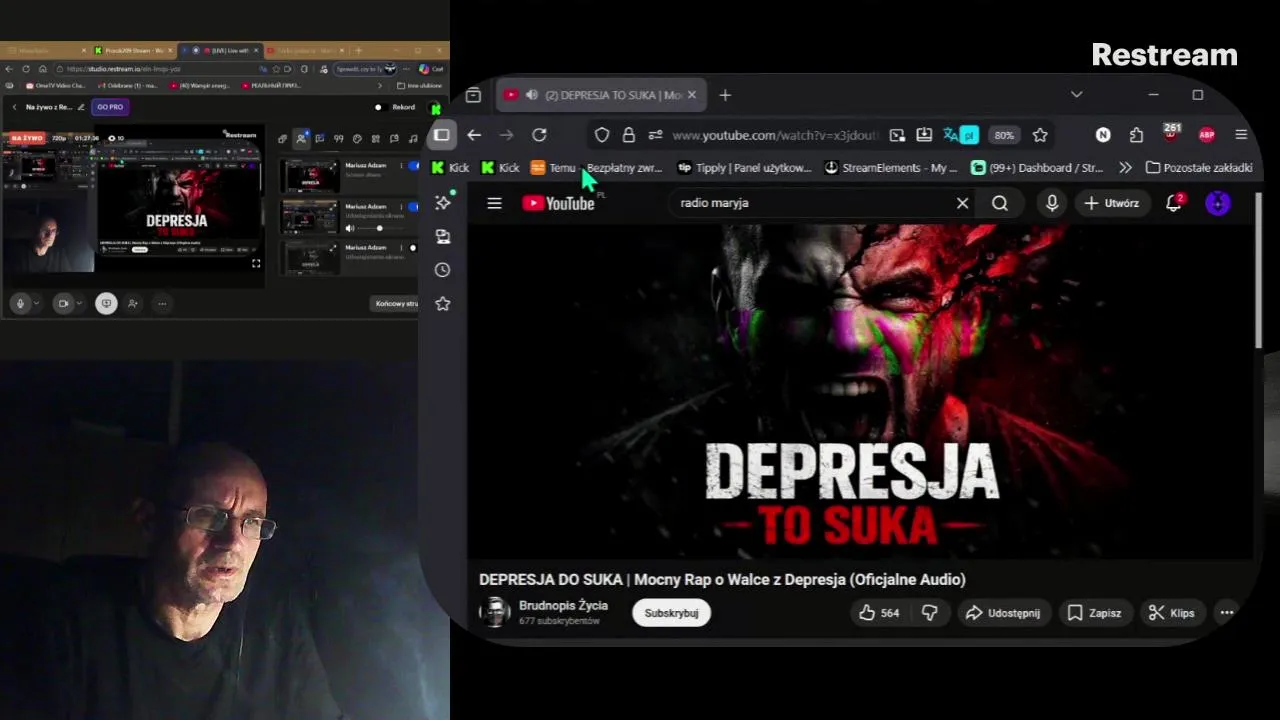Reload the YouTube page
1280x720 pixels.
[539, 135]
